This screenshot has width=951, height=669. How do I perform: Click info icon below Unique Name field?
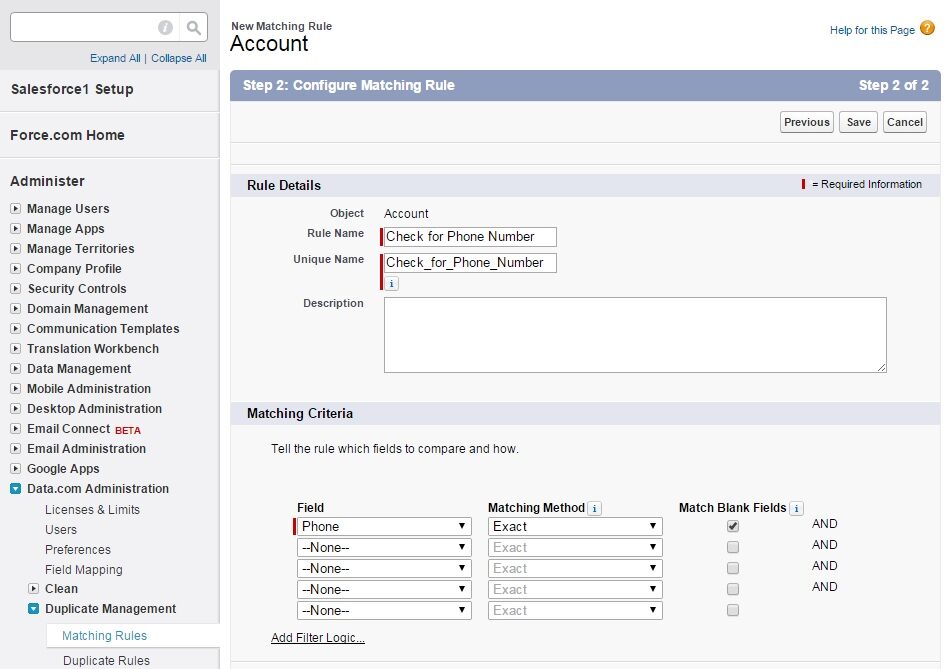pos(391,284)
